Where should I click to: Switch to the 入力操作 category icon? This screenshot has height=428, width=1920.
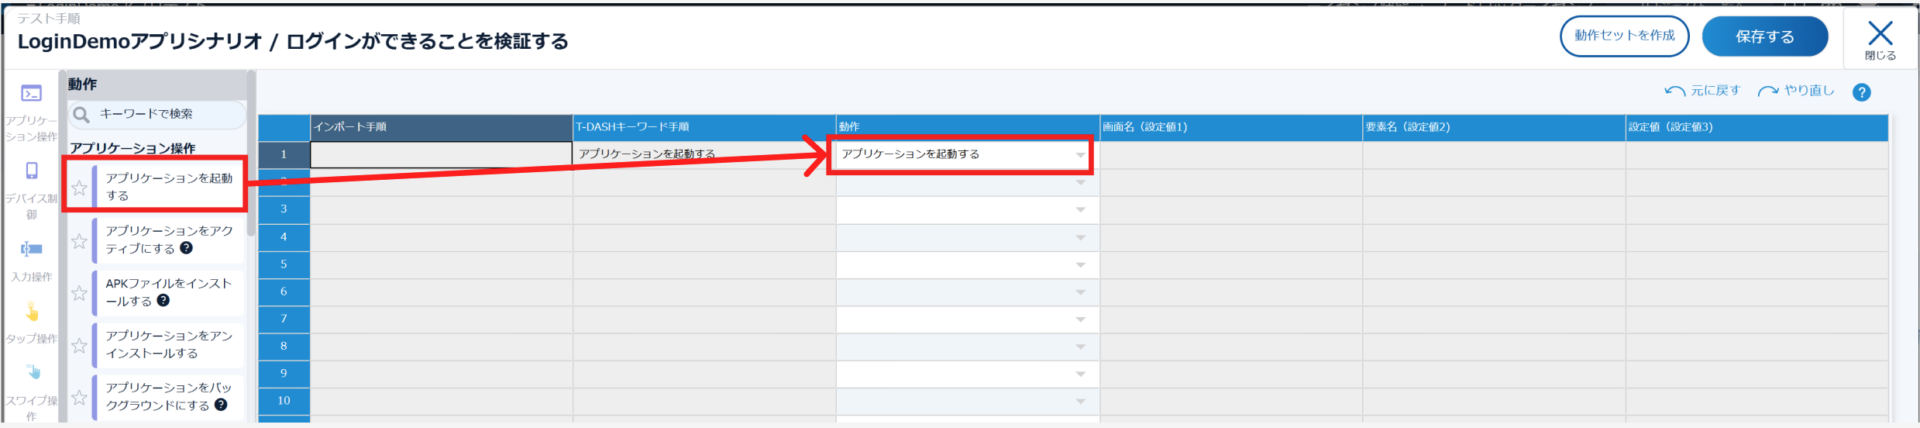32,249
